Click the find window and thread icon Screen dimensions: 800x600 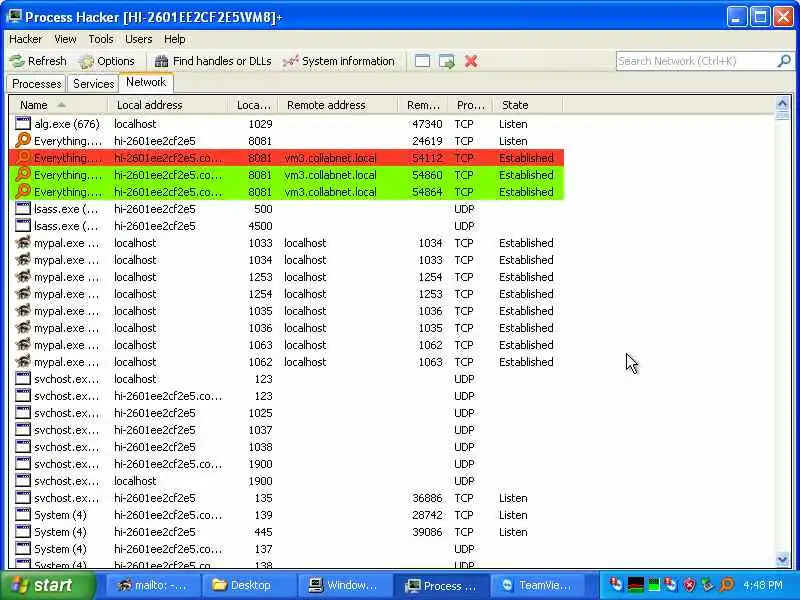coord(446,61)
